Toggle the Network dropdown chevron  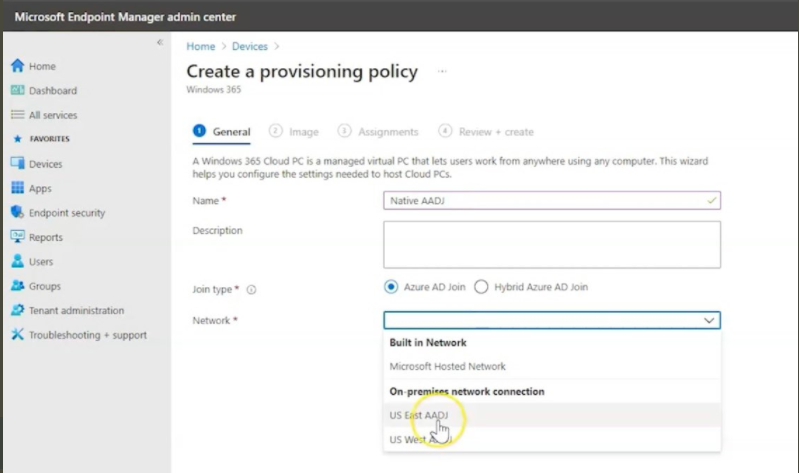pos(709,320)
